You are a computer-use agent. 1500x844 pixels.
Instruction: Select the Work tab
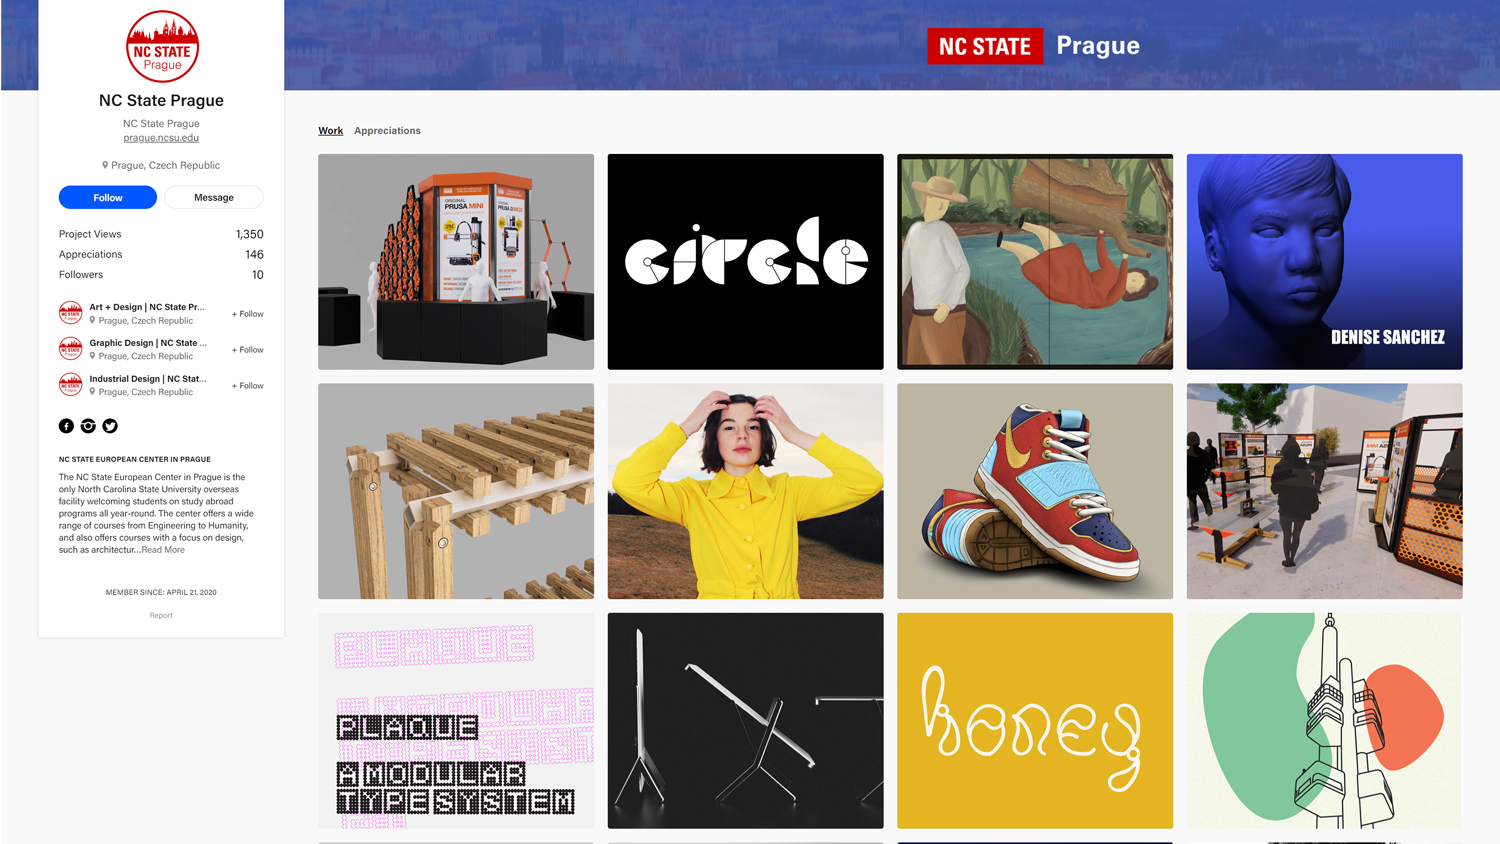tap(330, 131)
